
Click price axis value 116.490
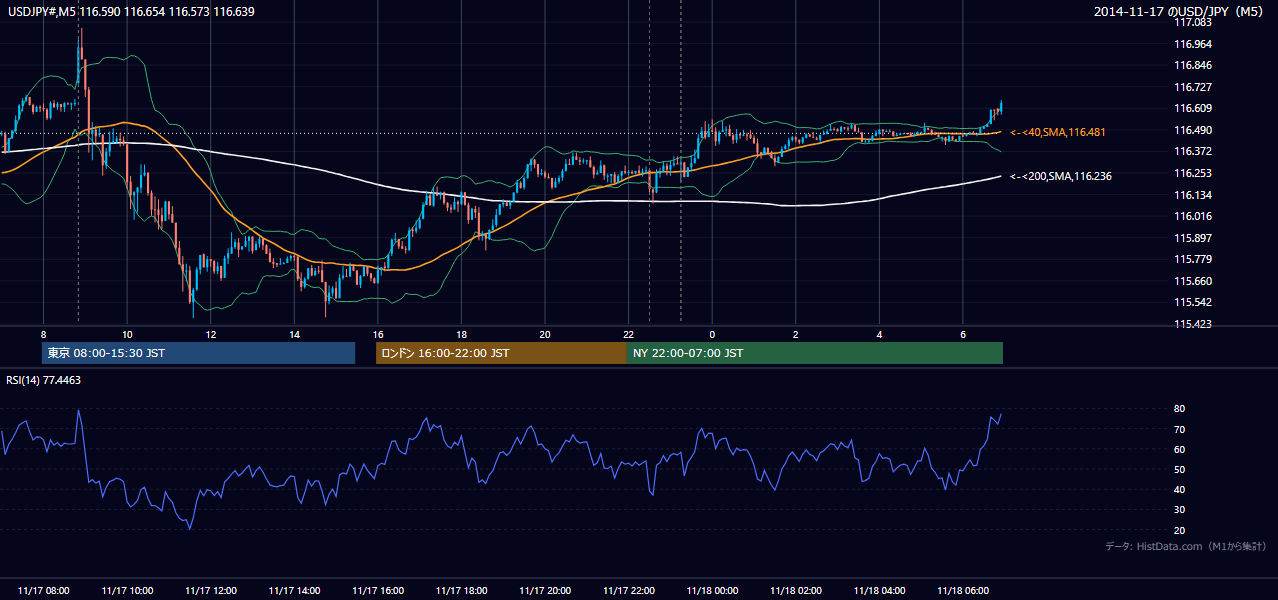(1192, 130)
